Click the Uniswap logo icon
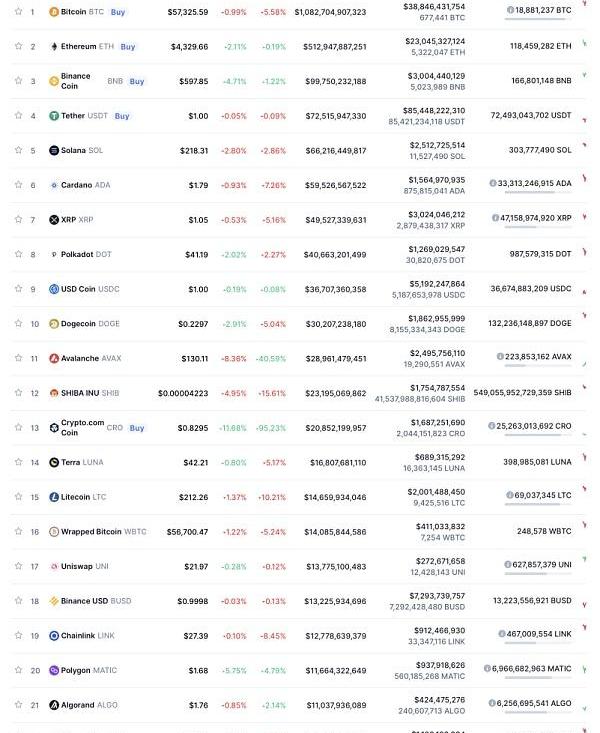 click(x=54, y=566)
